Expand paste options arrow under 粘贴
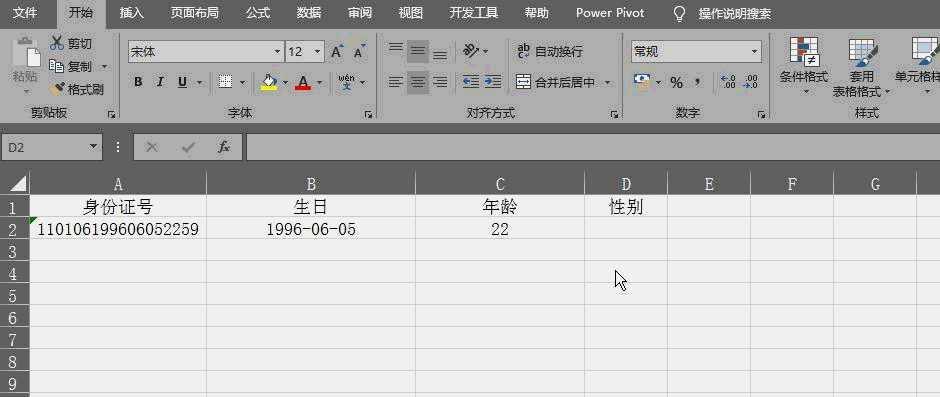 pyautogui.click(x=26, y=92)
